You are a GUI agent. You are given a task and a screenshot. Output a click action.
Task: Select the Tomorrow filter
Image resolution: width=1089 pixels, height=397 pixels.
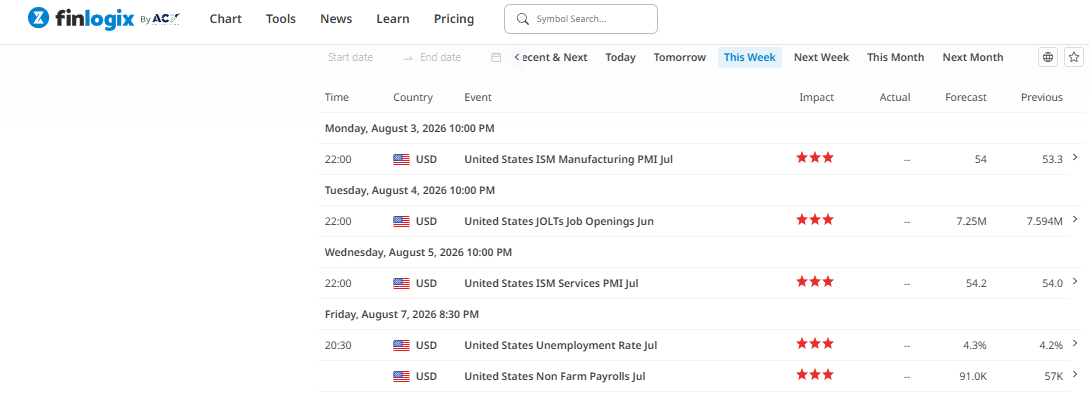click(680, 58)
